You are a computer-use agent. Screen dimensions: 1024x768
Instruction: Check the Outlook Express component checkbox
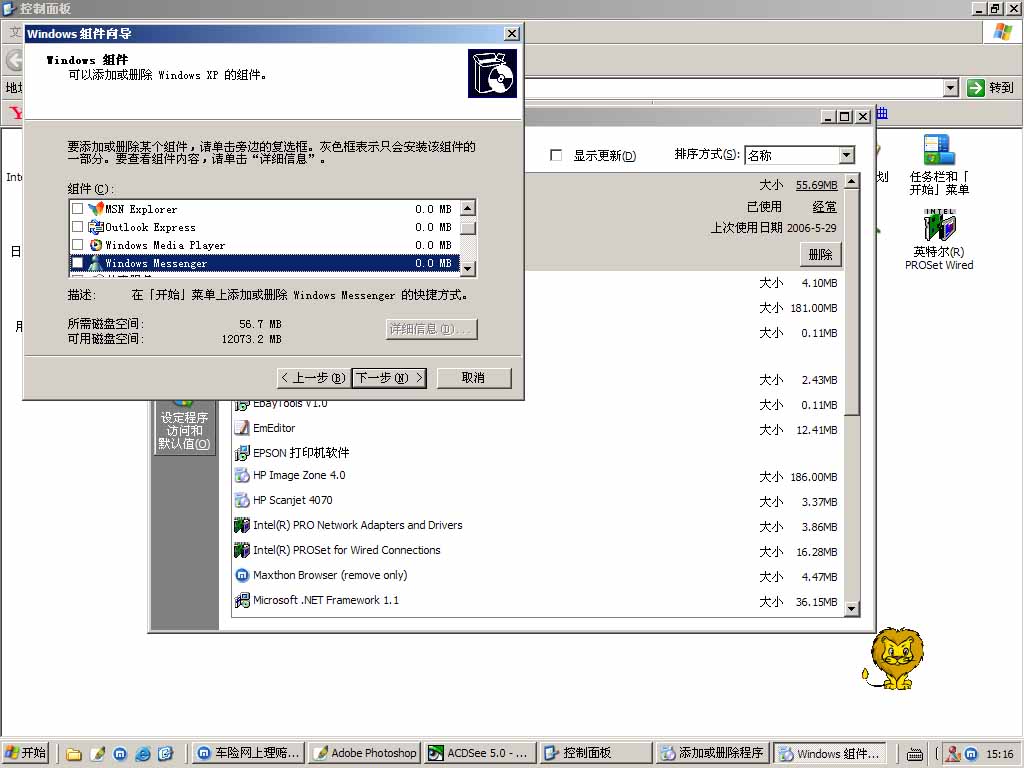point(77,227)
